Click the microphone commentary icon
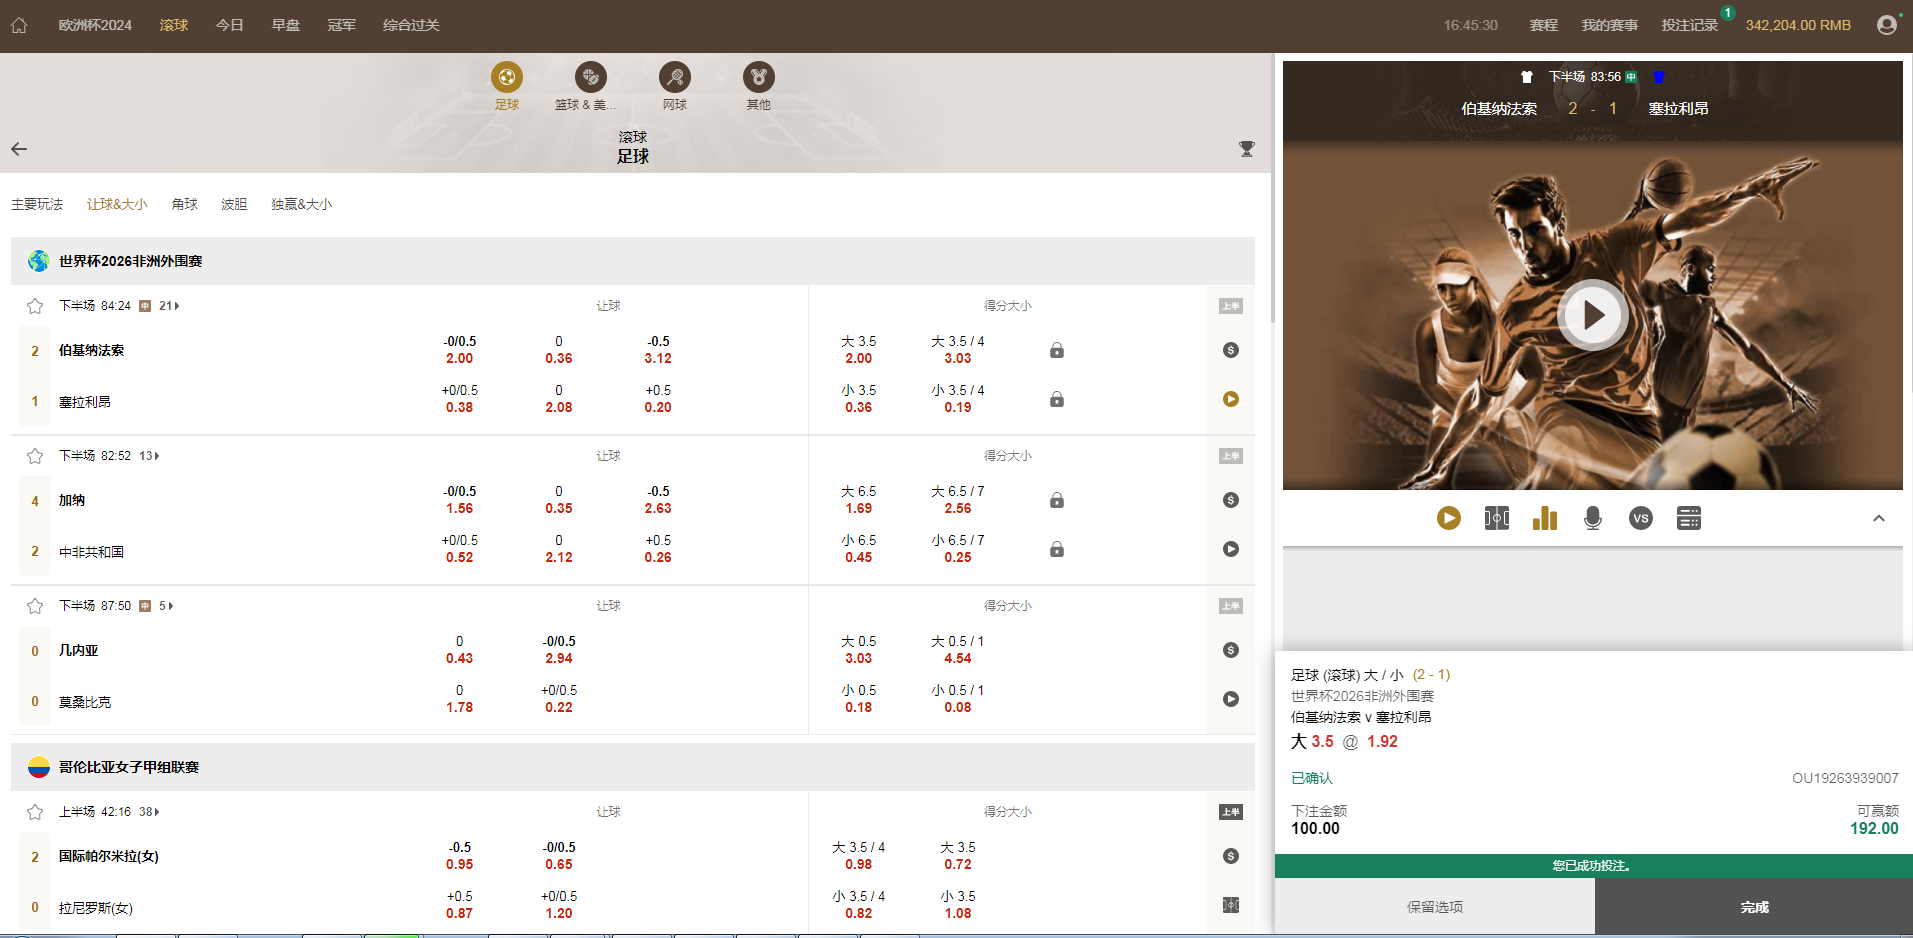Screen dimensions: 1913x938 point(1592,518)
